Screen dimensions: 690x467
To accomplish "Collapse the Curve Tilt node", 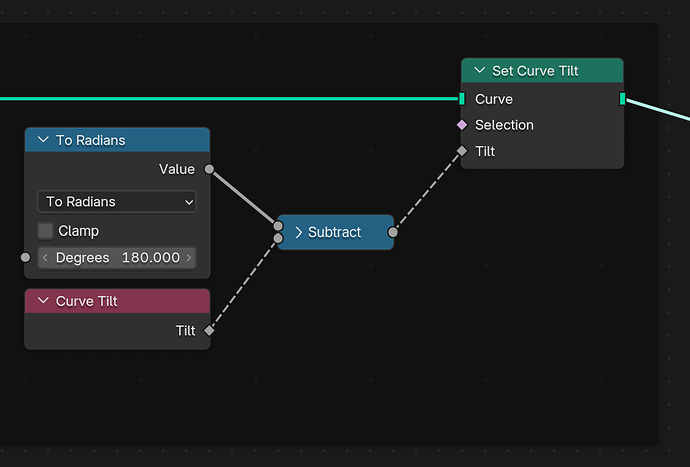I will tap(43, 301).
